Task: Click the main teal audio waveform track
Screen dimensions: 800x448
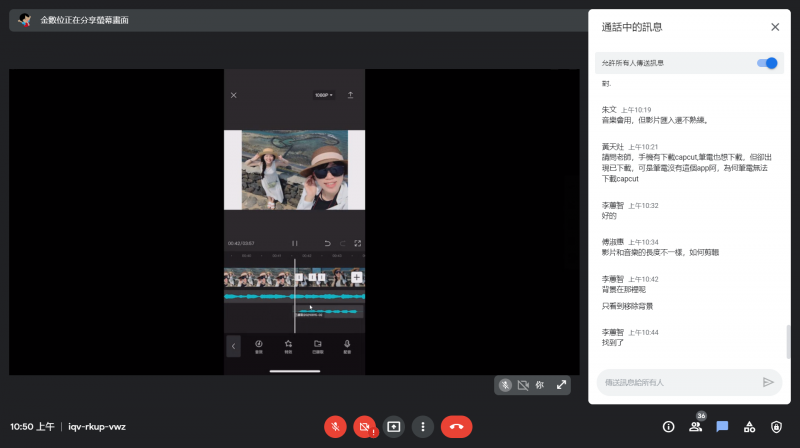Action: pos(294,296)
